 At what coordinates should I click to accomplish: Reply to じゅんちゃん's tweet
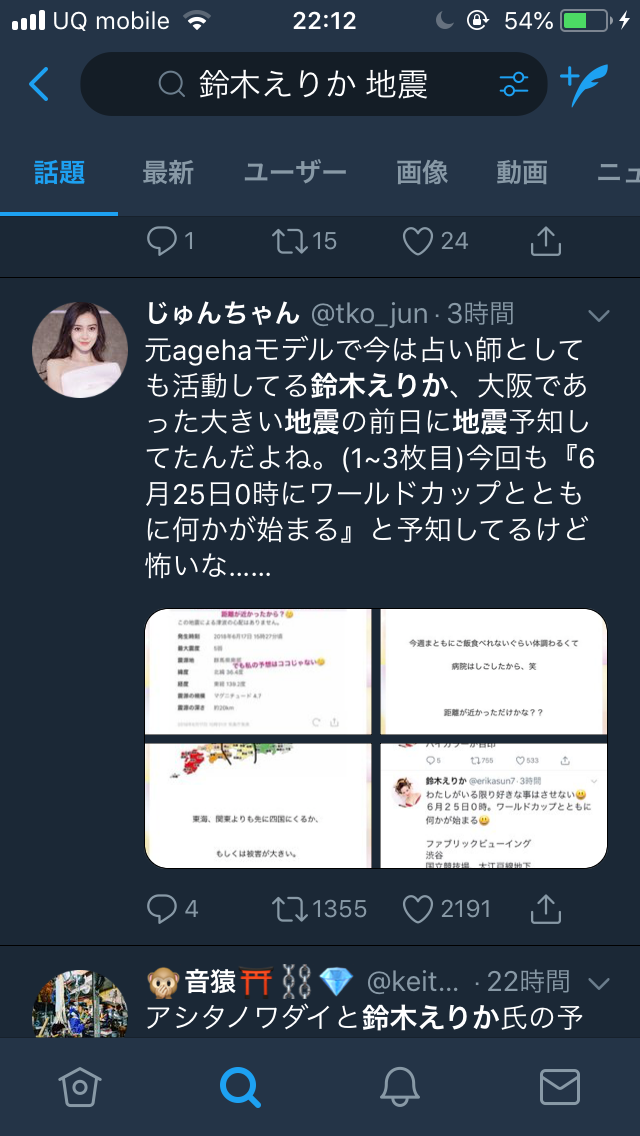point(161,909)
